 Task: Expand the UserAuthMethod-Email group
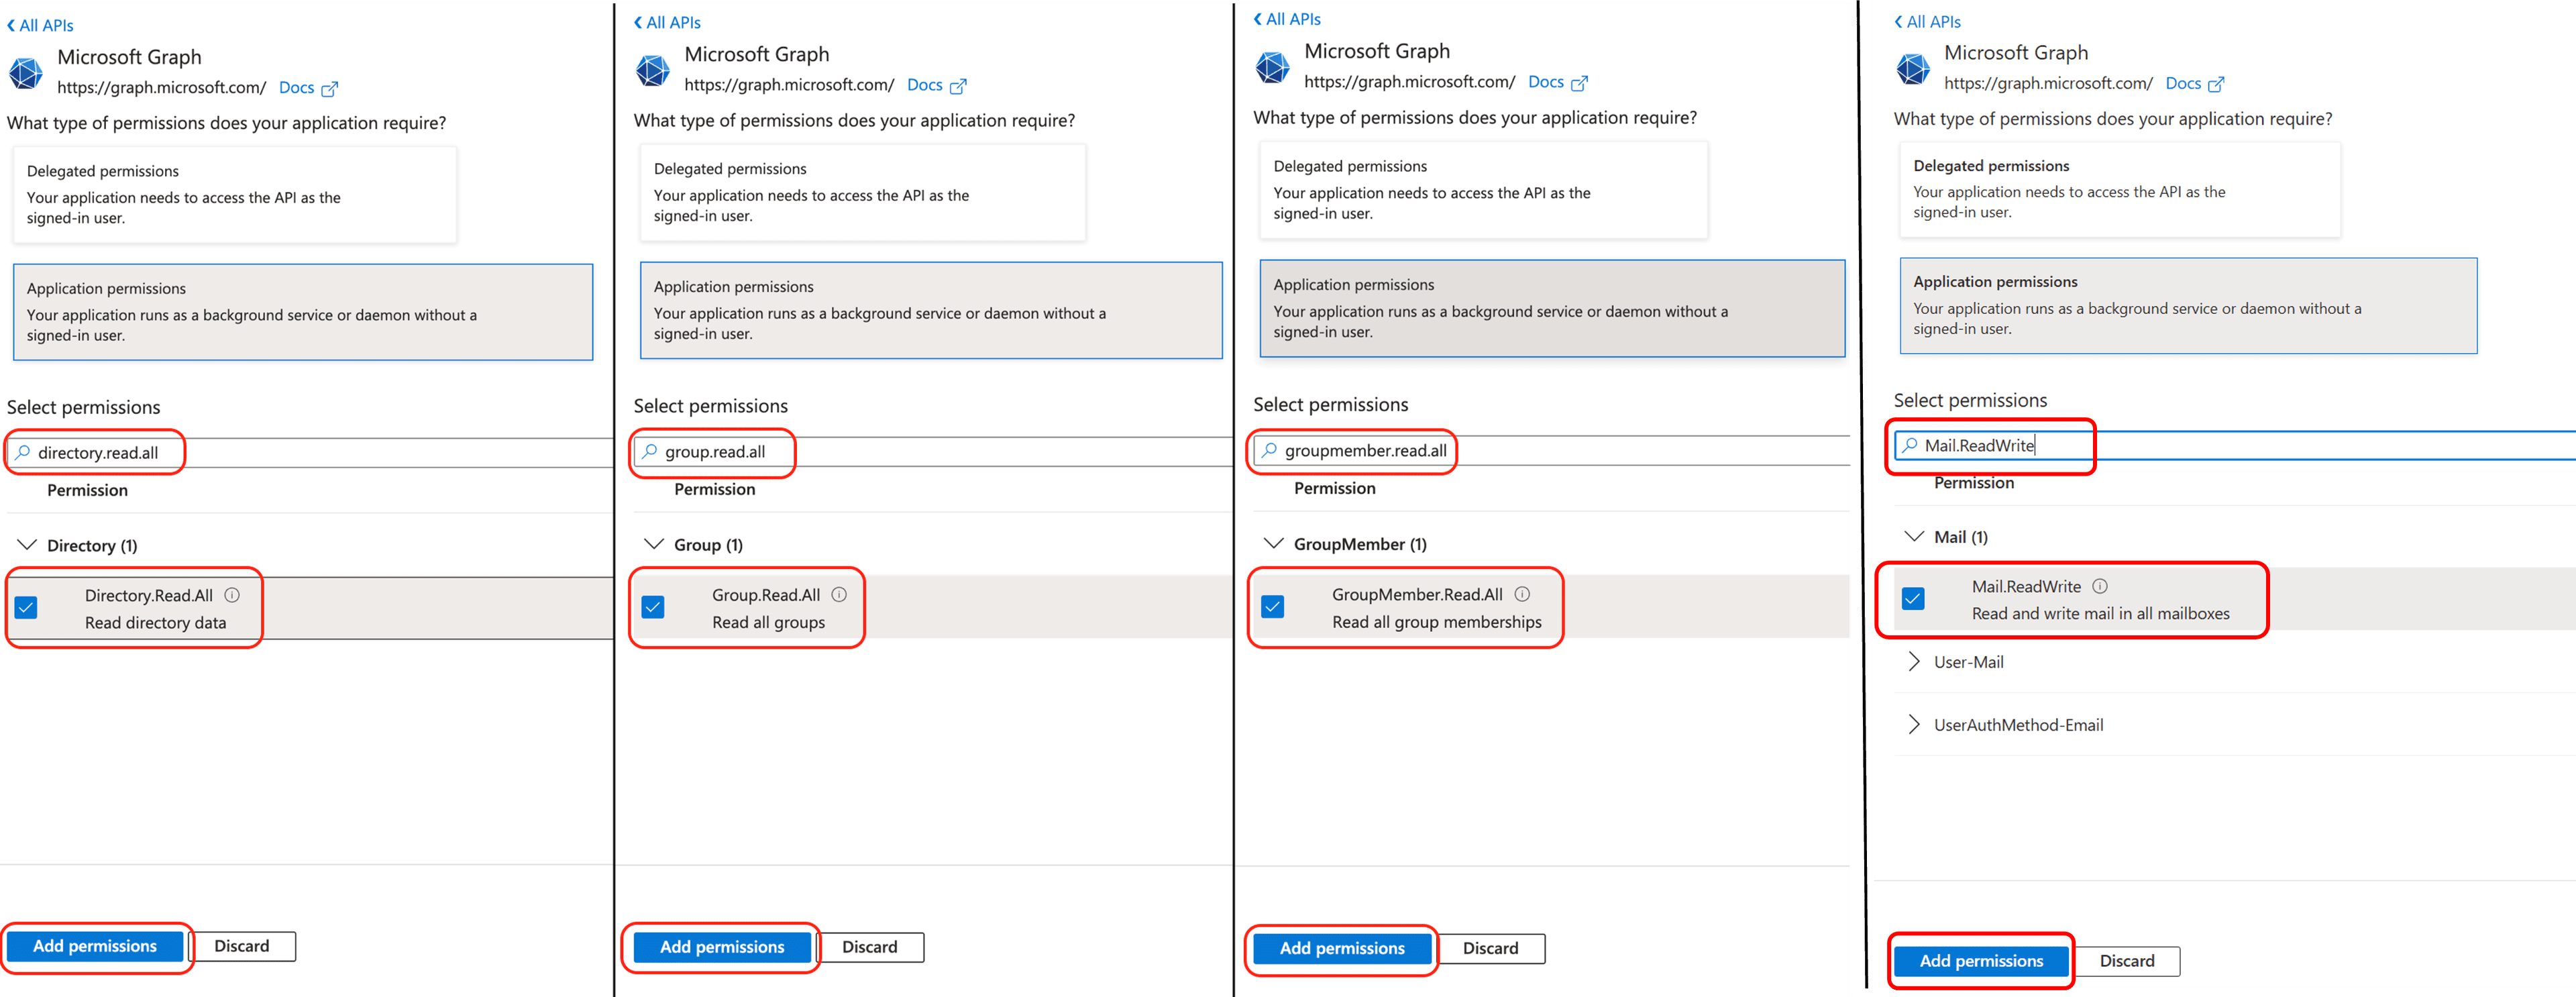click(x=1914, y=724)
